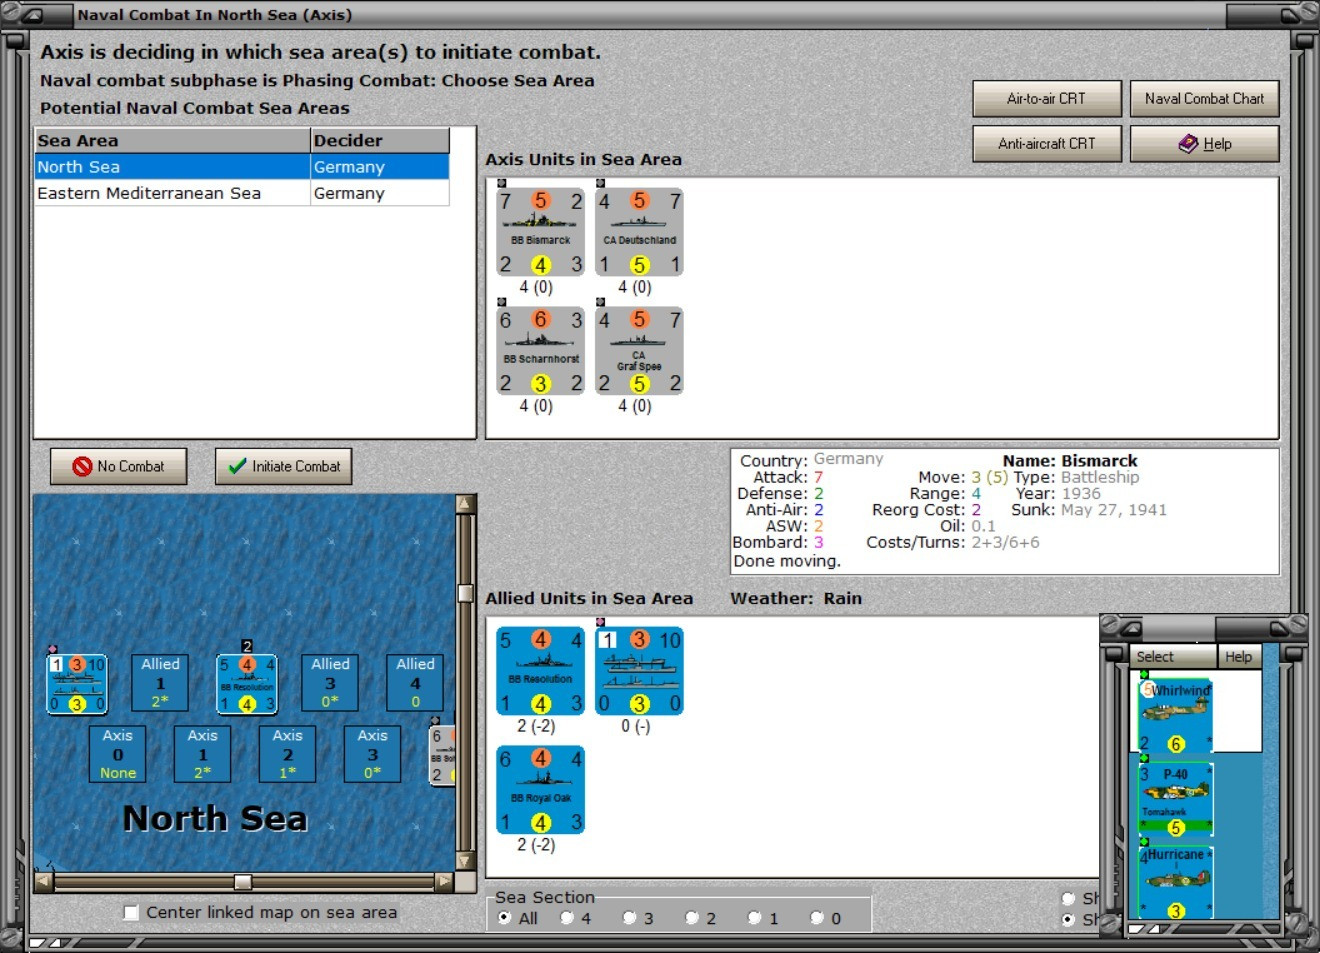The width and height of the screenshot is (1320, 953).
Task: Open the Naval Combat Chart
Action: click(1205, 99)
